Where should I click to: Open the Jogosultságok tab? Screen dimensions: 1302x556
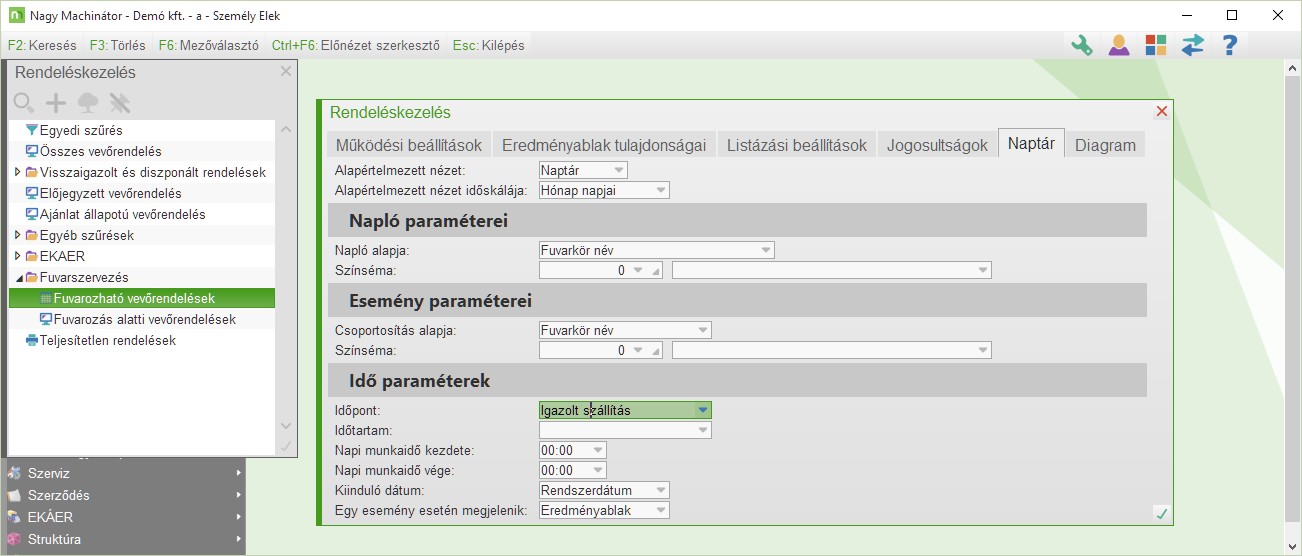[937, 144]
